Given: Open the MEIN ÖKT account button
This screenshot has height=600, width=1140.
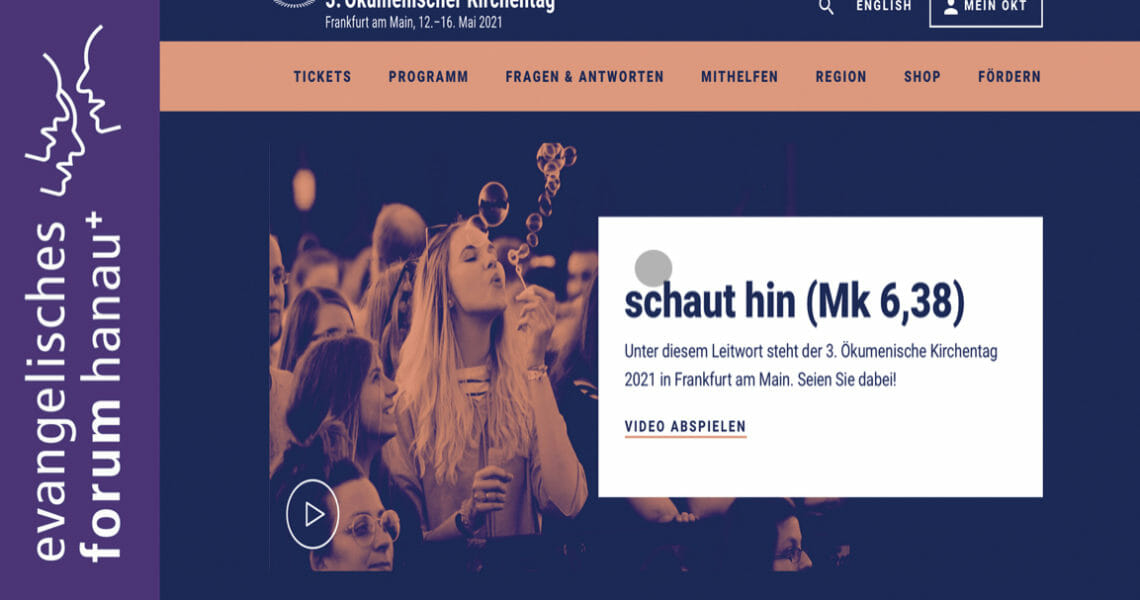Looking at the screenshot, I should 986,10.
